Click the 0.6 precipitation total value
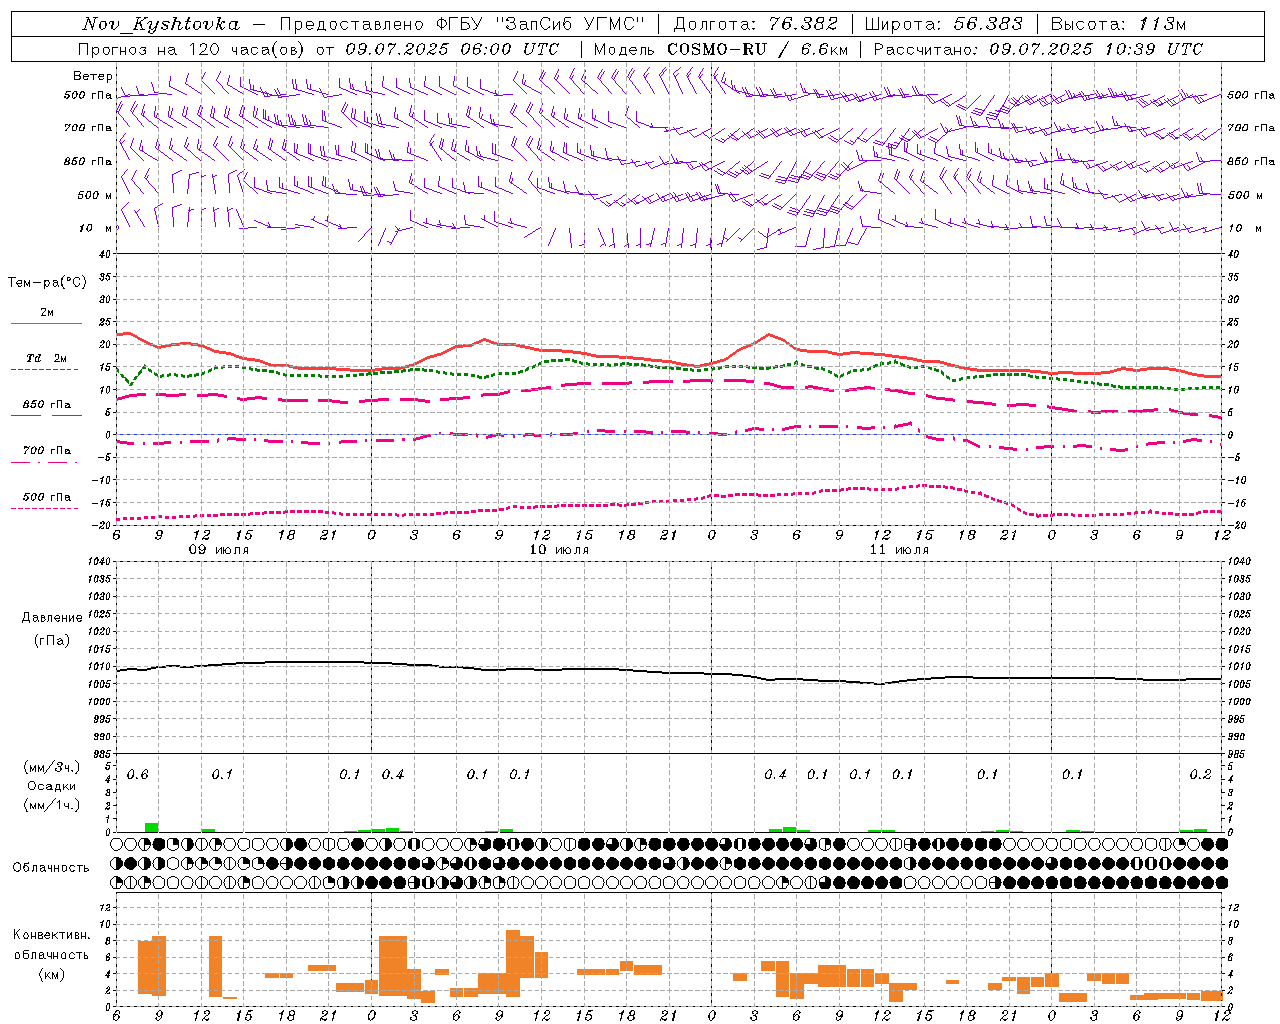This screenshot has height=1024, width=1280. [x=137, y=775]
